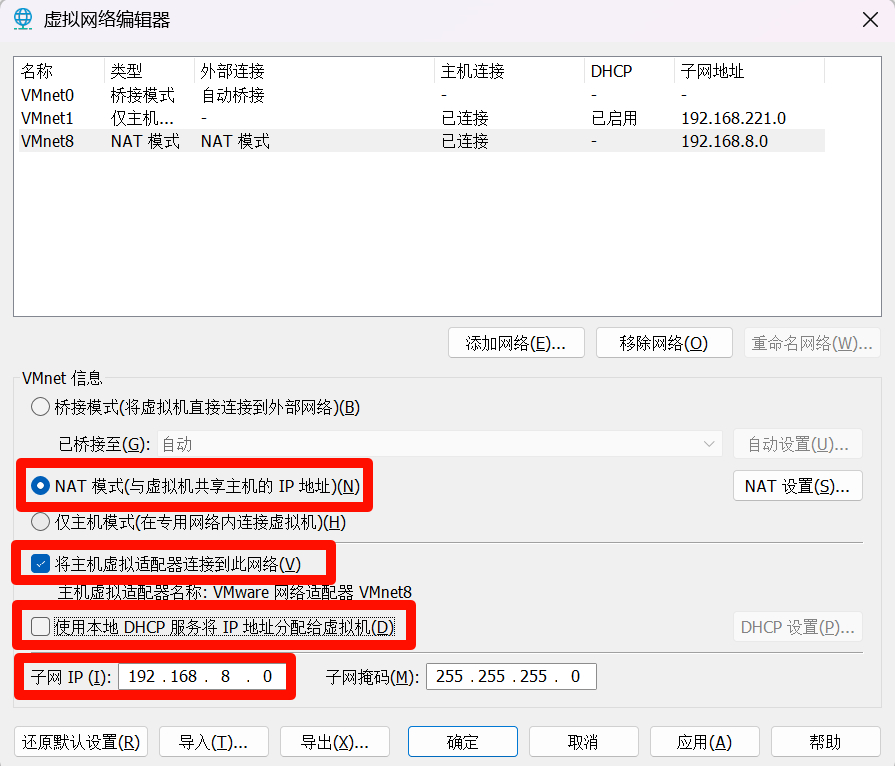
Task: Select the 桥接模式 radio button
Action: (40, 407)
